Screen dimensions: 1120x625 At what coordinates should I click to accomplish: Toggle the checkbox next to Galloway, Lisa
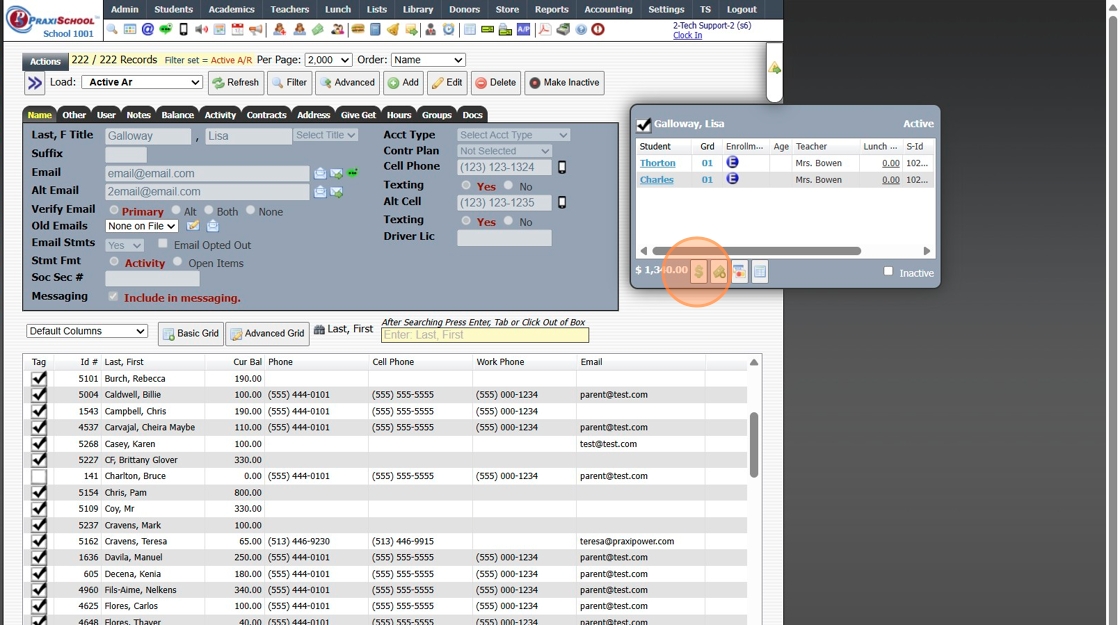tap(644, 124)
